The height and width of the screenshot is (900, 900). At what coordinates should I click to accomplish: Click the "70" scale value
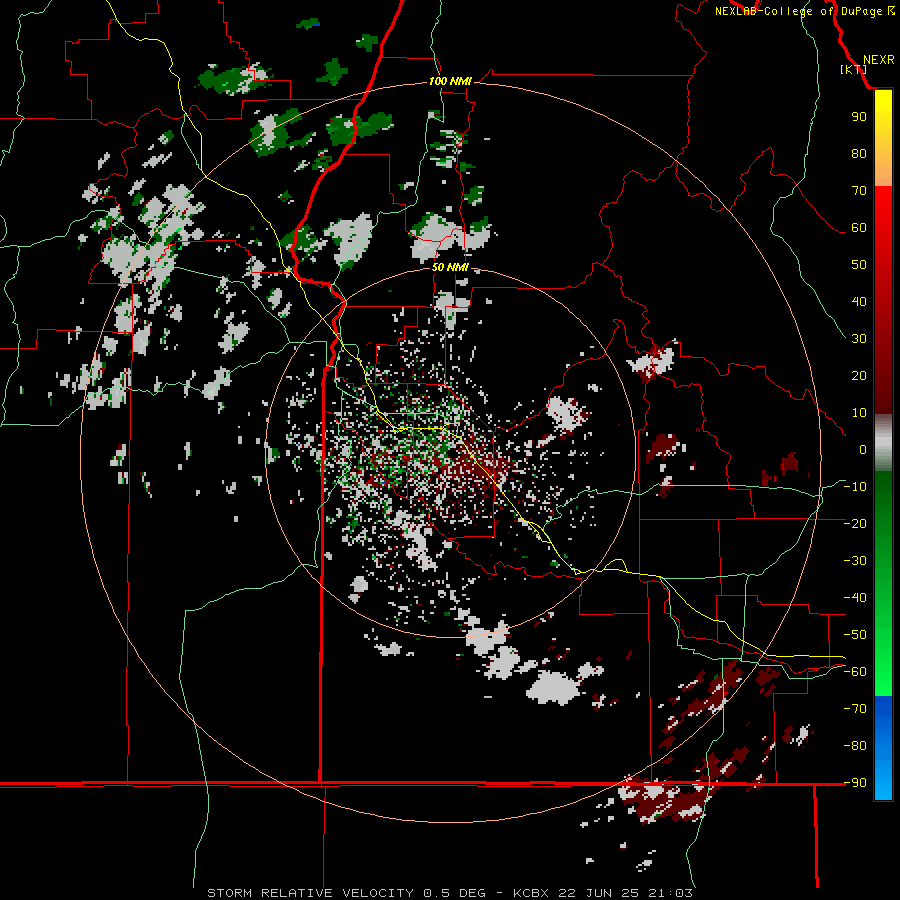pos(859,191)
